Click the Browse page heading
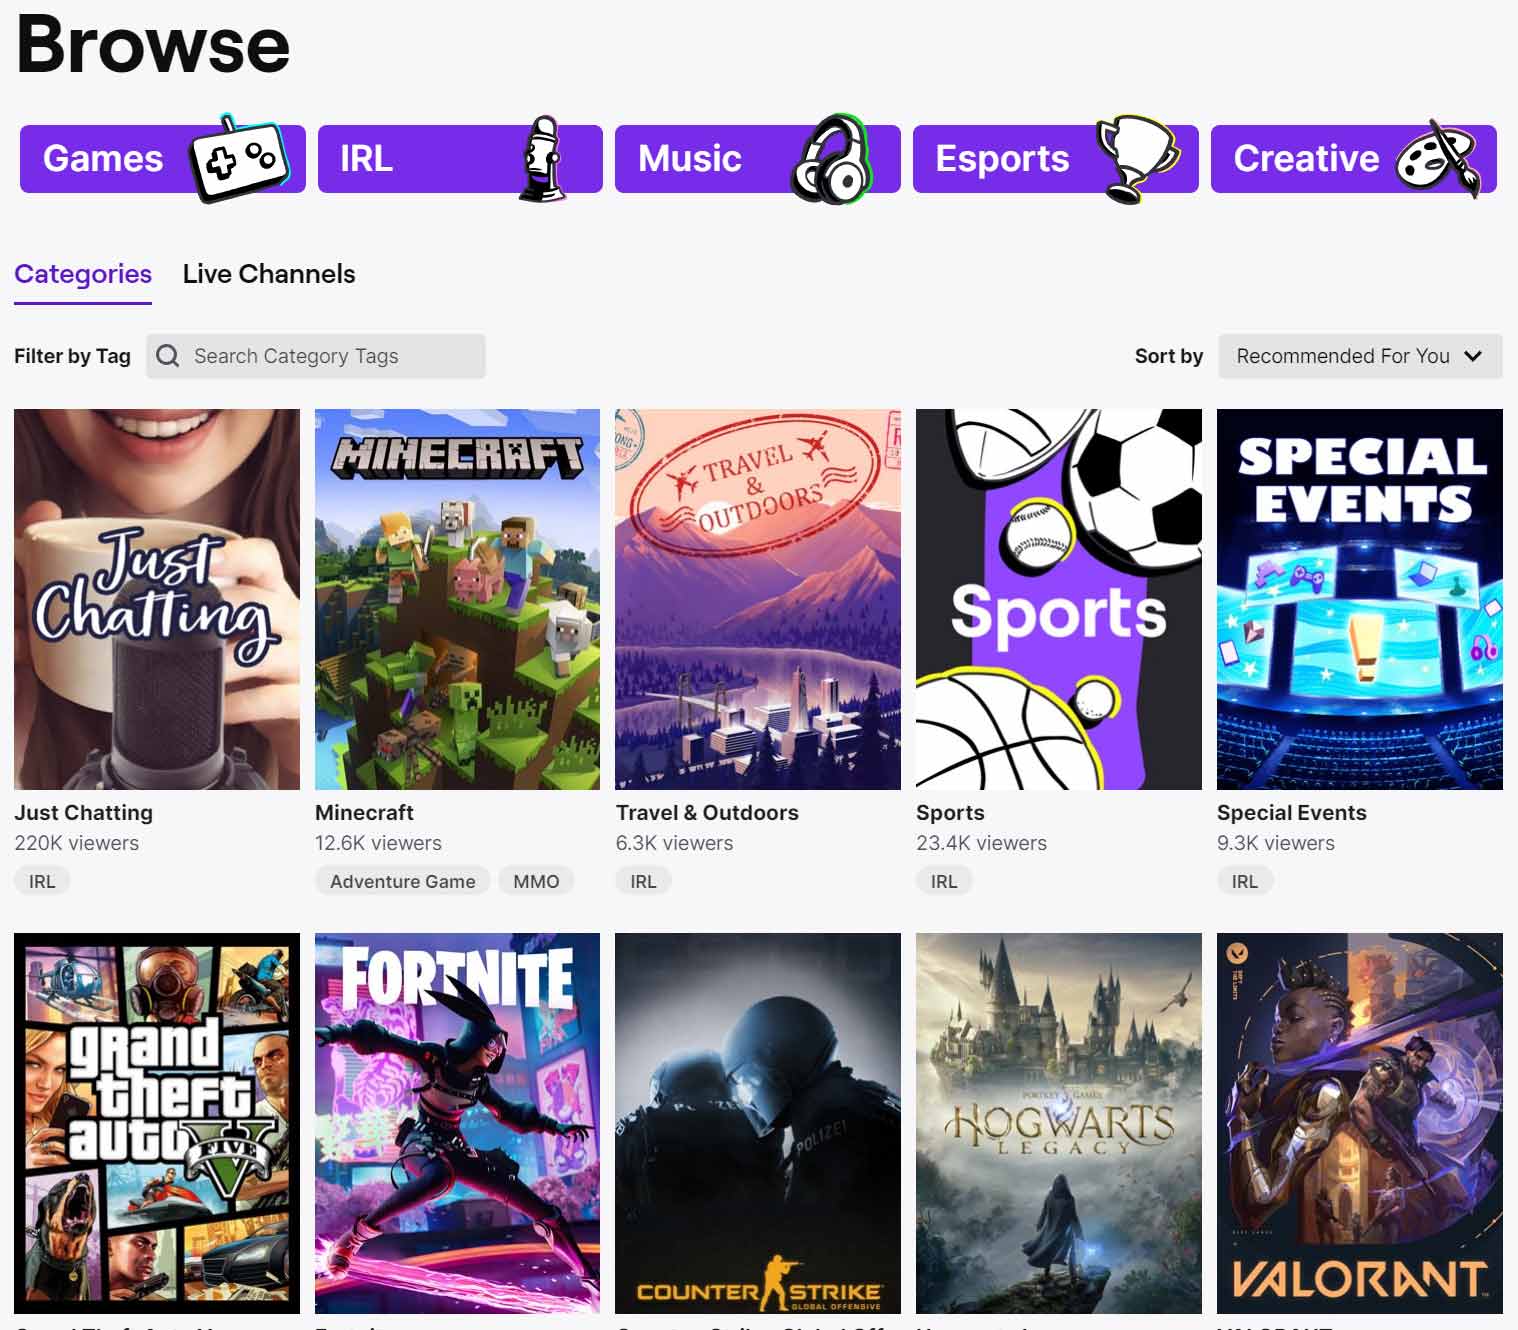 (x=153, y=45)
